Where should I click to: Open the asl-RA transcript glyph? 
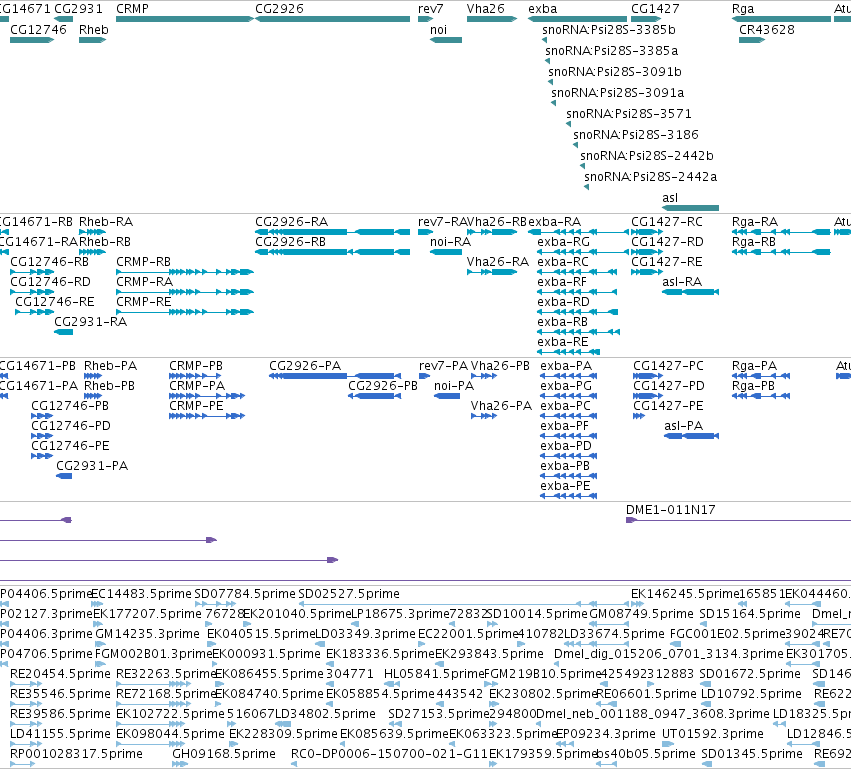pyautogui.click(x=690, y=292)
